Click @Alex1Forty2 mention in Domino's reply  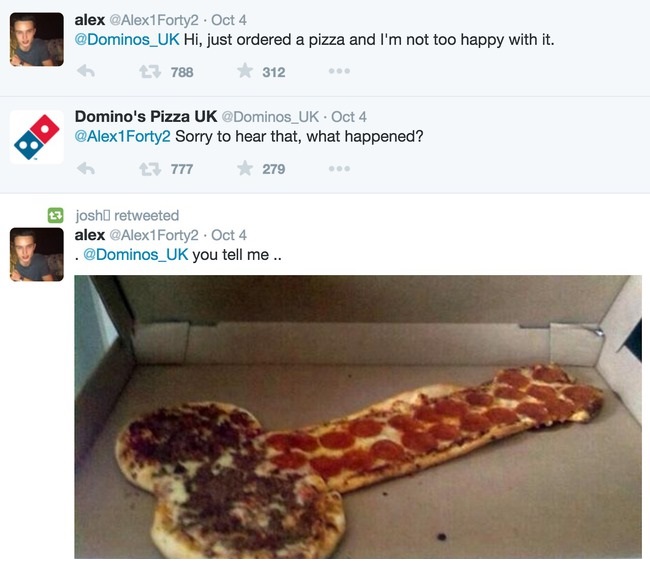pos(123,137)
